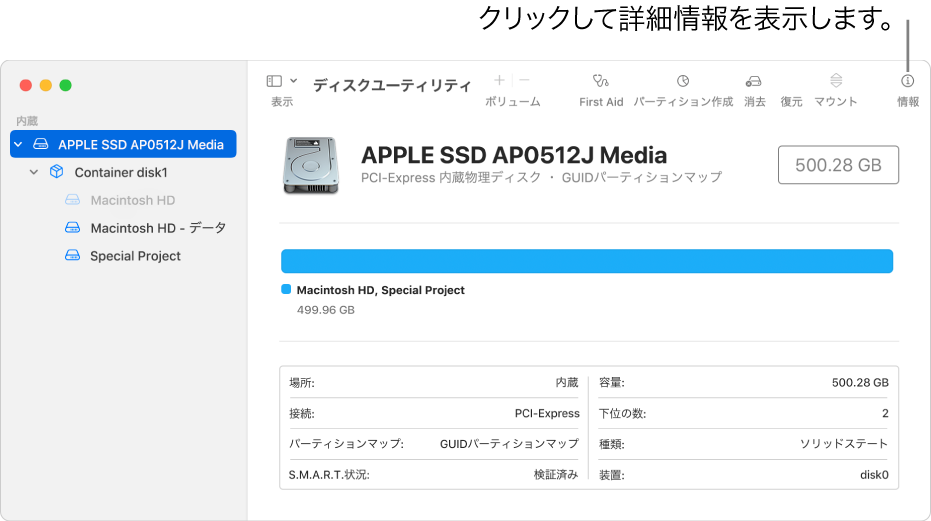Select Container disk1 in sidebar
This screenshot has width=931, height=521.
pyautogui.click(x=123, y=172)
